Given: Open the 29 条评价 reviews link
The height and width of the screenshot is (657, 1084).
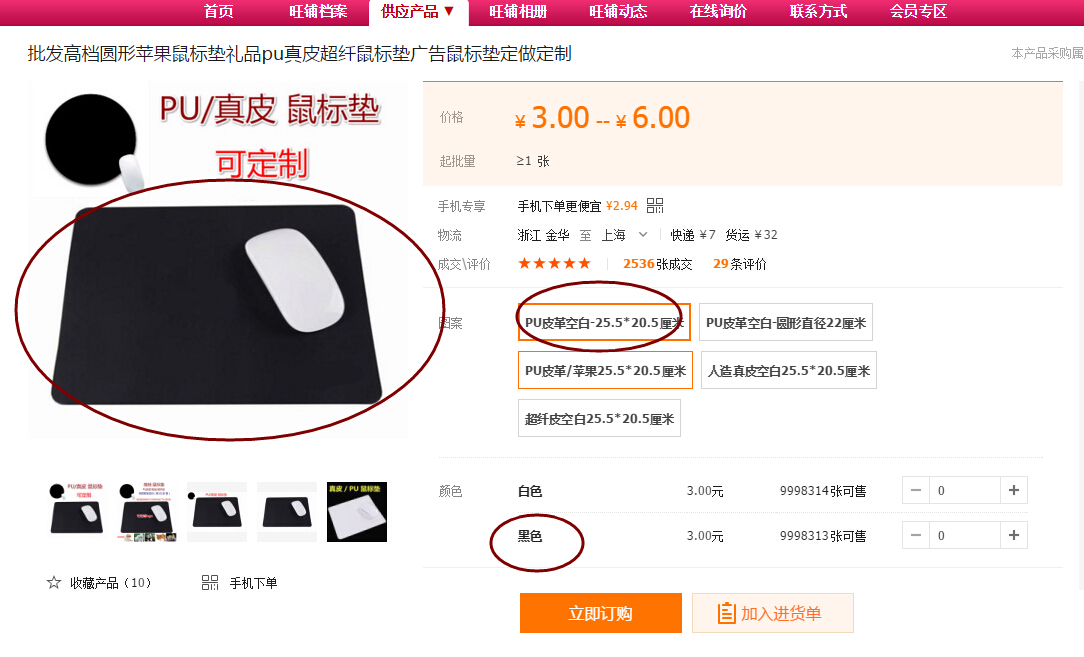Looking at the screenshot, I should click(x=740, y=263).
